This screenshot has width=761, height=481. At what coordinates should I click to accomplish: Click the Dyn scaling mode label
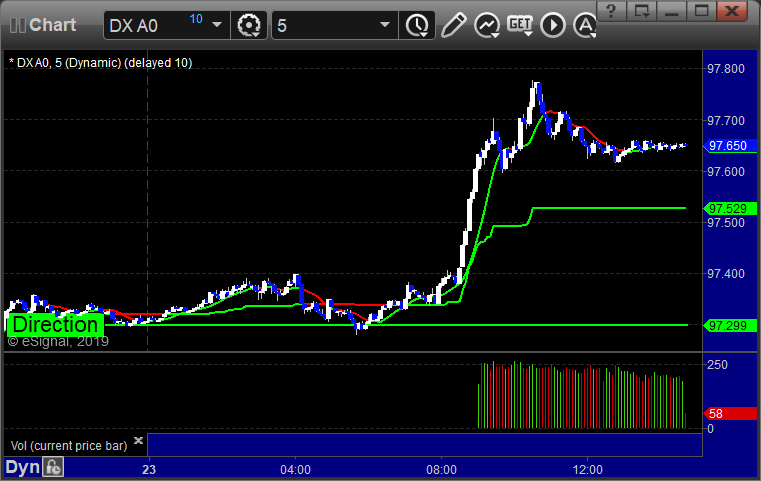tap(22, 467)
